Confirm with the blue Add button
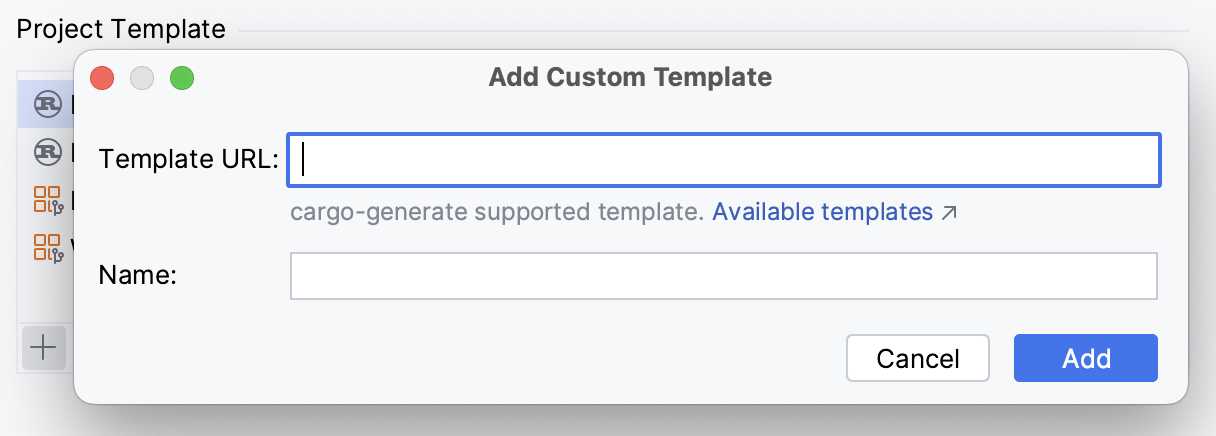This screenshot has height=436, width=1216. [x=1085, y=358]
